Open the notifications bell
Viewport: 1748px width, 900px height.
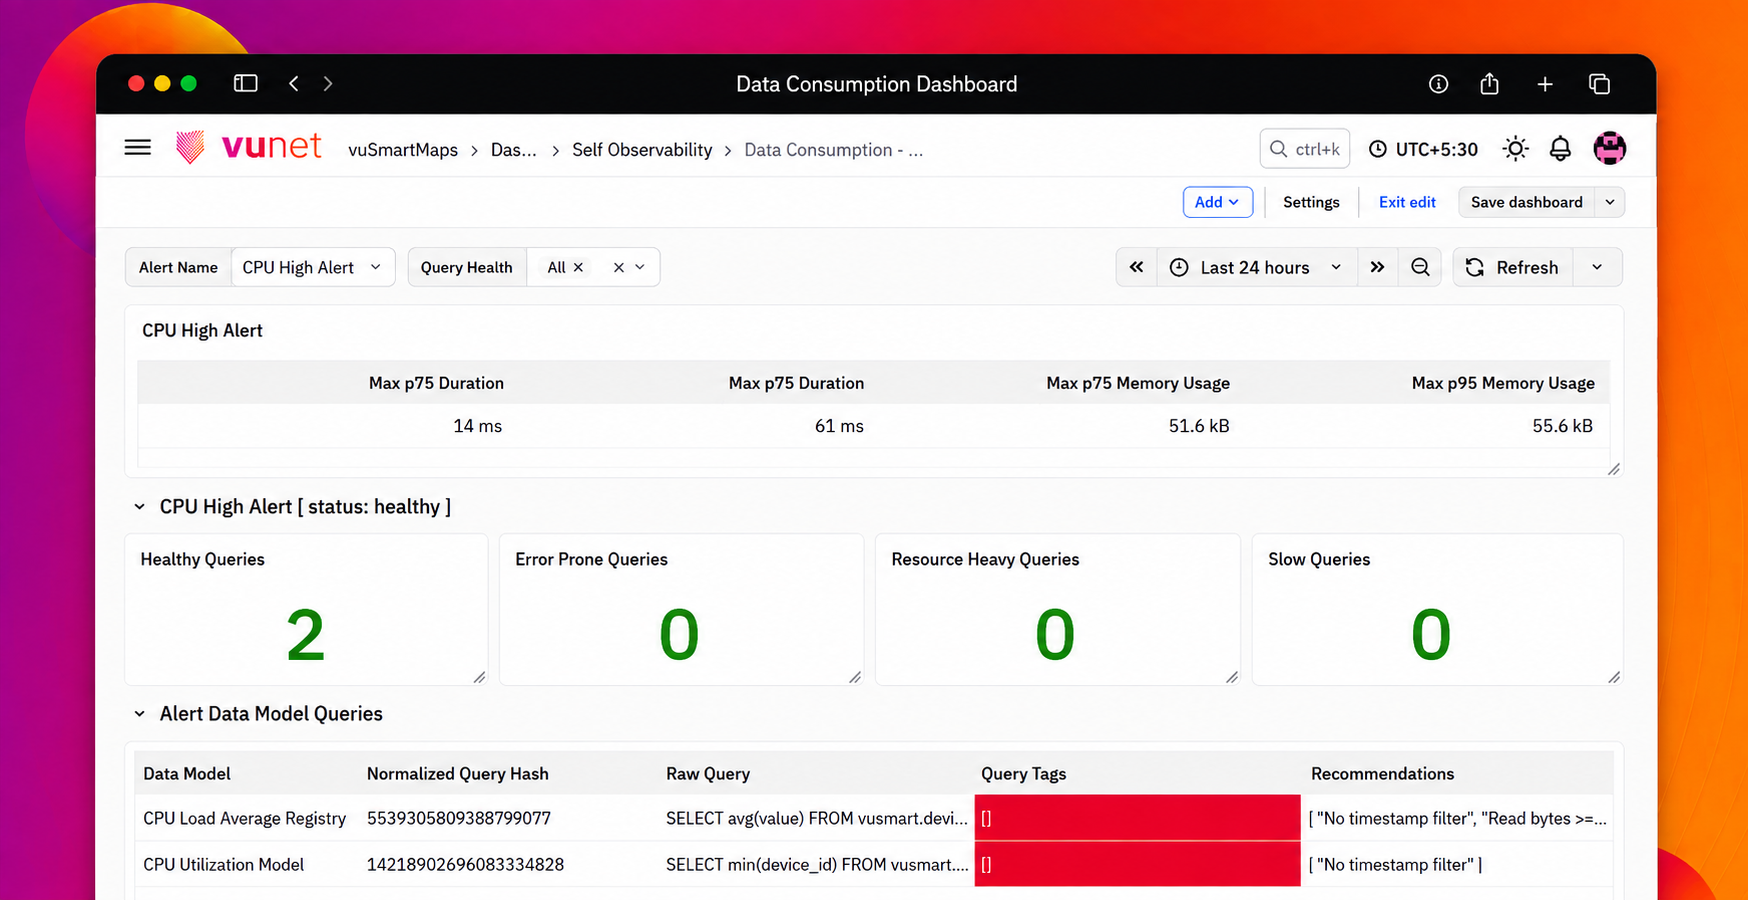pos(1560,149)
